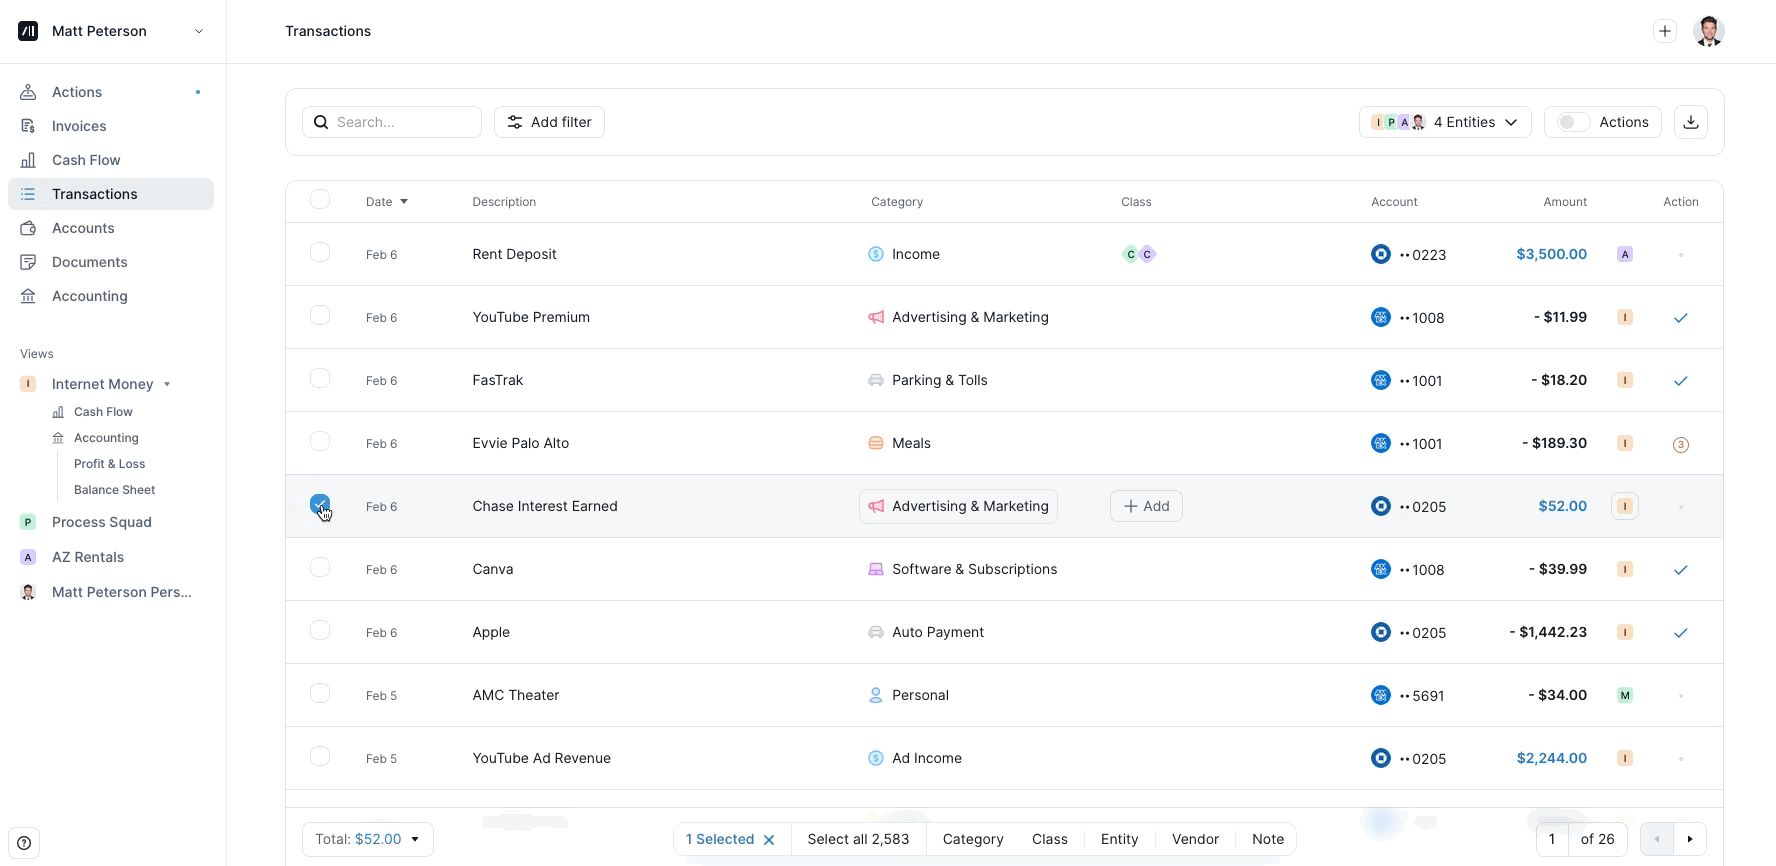
Task: Click the checkmark action for YouTube Premium
Action: pos(1680,318)
